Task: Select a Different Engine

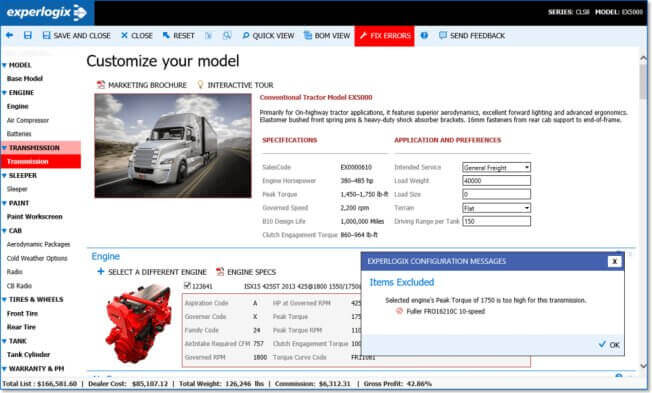Action: (x=152, y=272)
